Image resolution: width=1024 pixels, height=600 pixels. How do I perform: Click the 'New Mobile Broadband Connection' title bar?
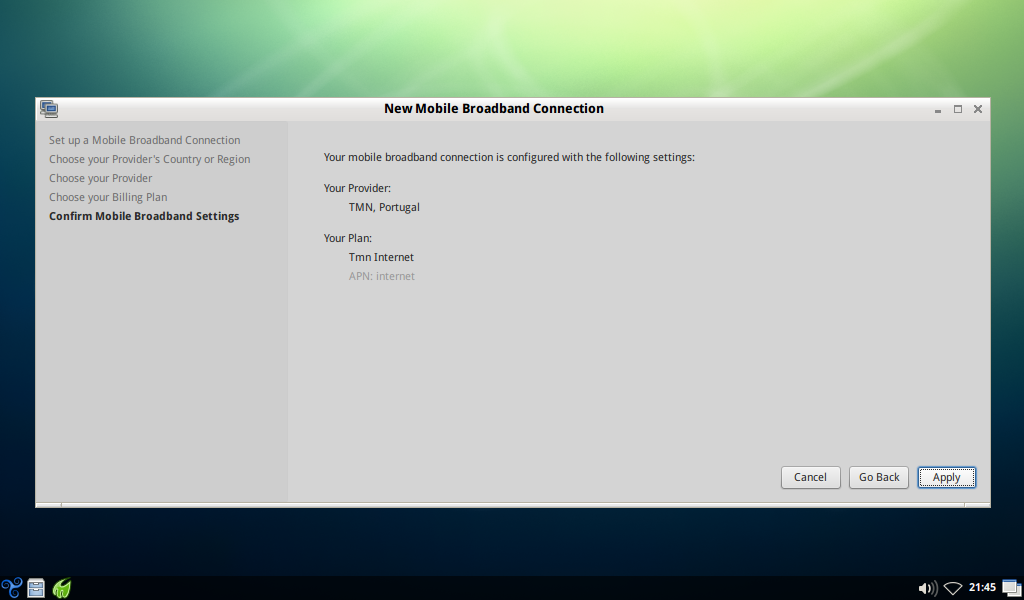pyautogui.click(x=494, y=109)
